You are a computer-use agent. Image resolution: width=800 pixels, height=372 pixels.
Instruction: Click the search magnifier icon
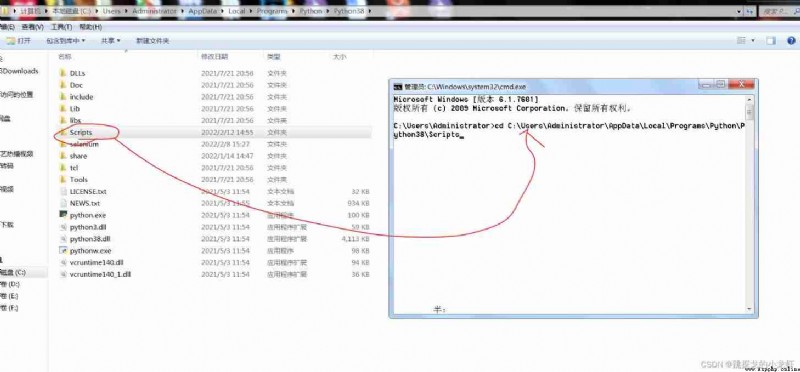click(x=796, y=11)
